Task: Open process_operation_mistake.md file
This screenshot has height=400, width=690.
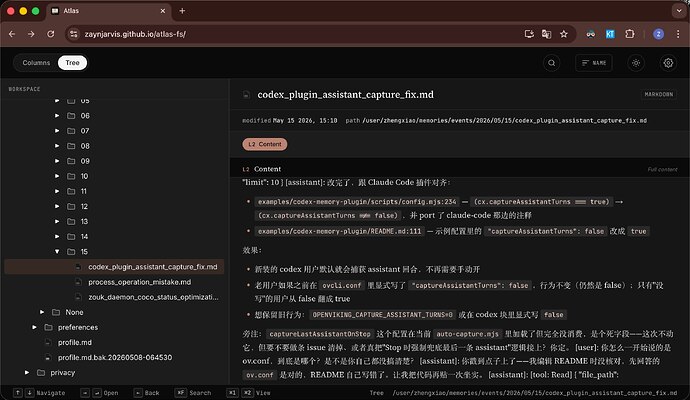Action: pos(139,282)
